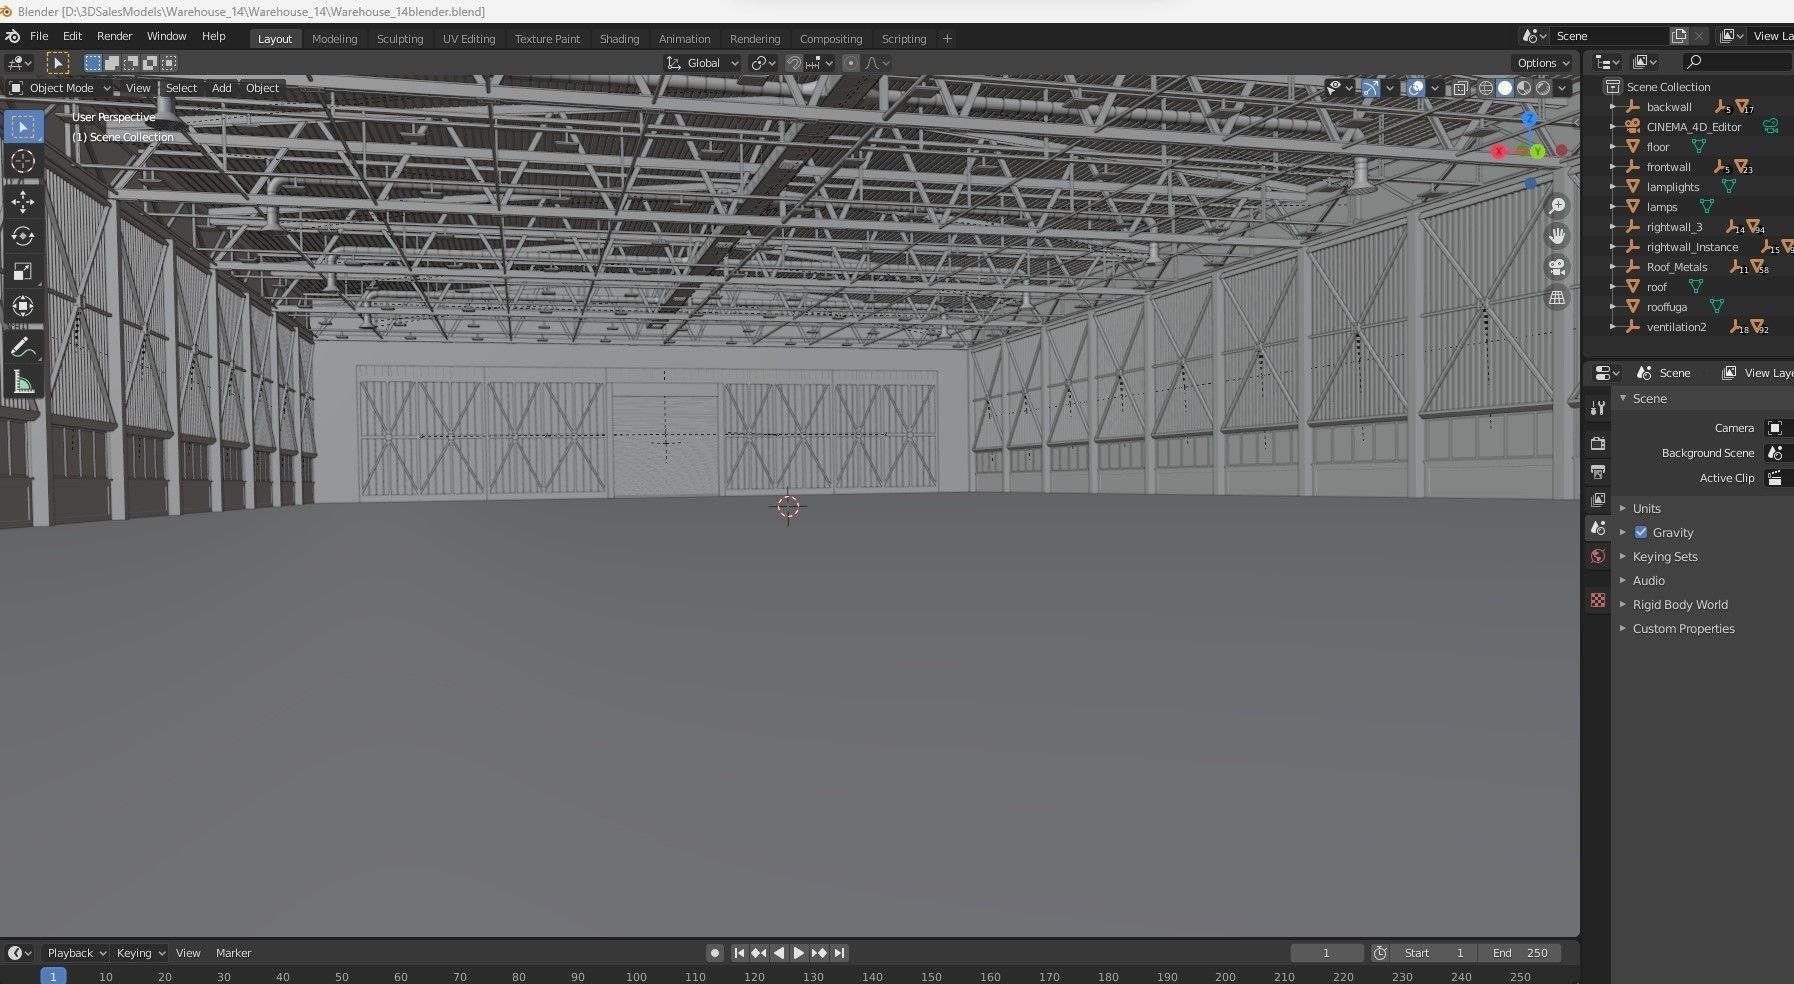This screenshot has height=984, width=1794.
Task: Select the Annotate tool
Action: 23,348
